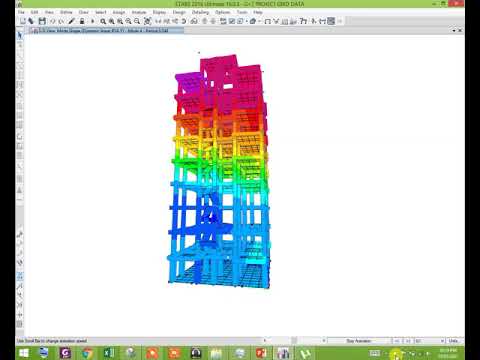Click the Start Animation button
This screenshot has height=360, width=480.
[359, 341]
